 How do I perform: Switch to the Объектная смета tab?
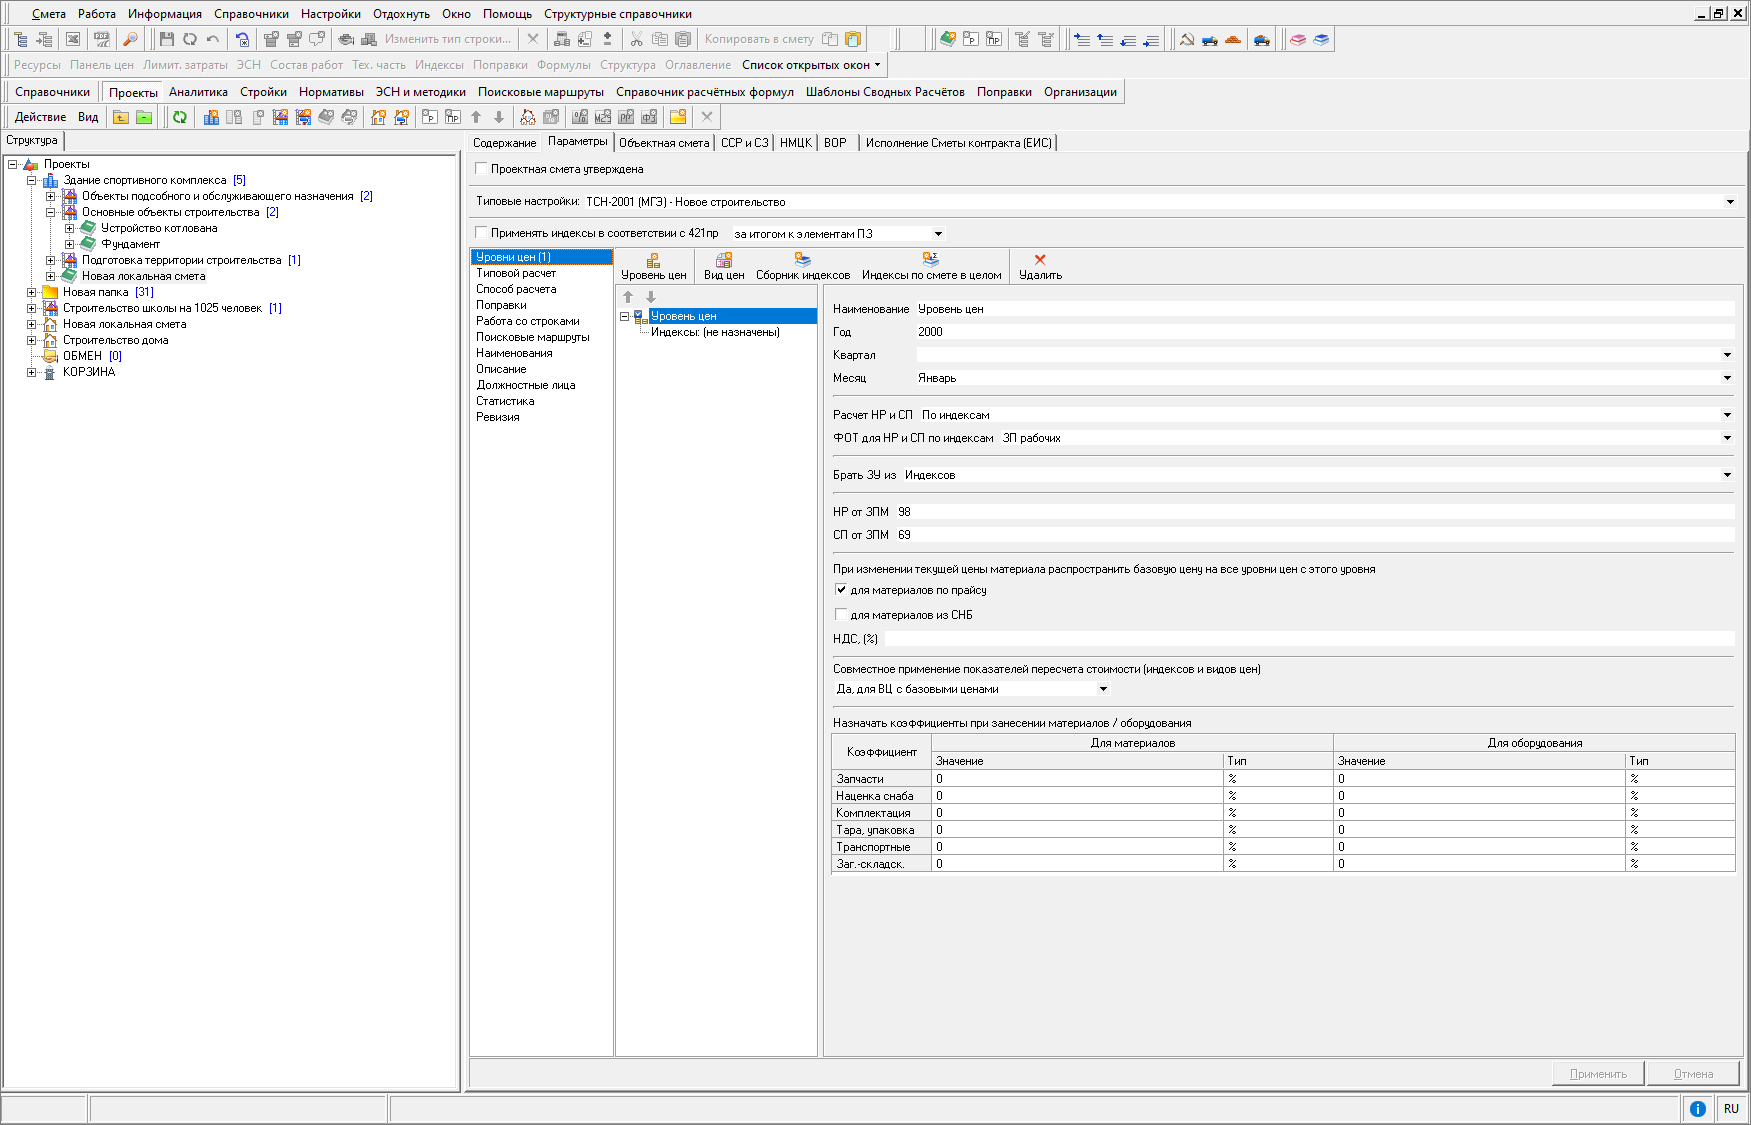(x=663, y=143)
